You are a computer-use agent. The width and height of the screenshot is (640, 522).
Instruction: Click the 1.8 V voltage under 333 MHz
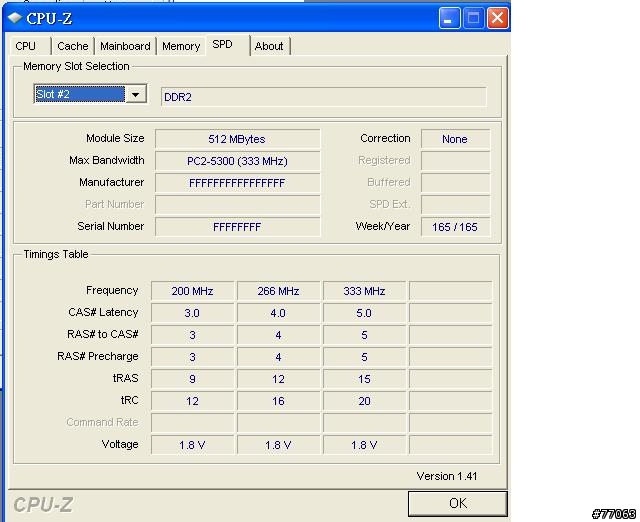pos(364,445)
